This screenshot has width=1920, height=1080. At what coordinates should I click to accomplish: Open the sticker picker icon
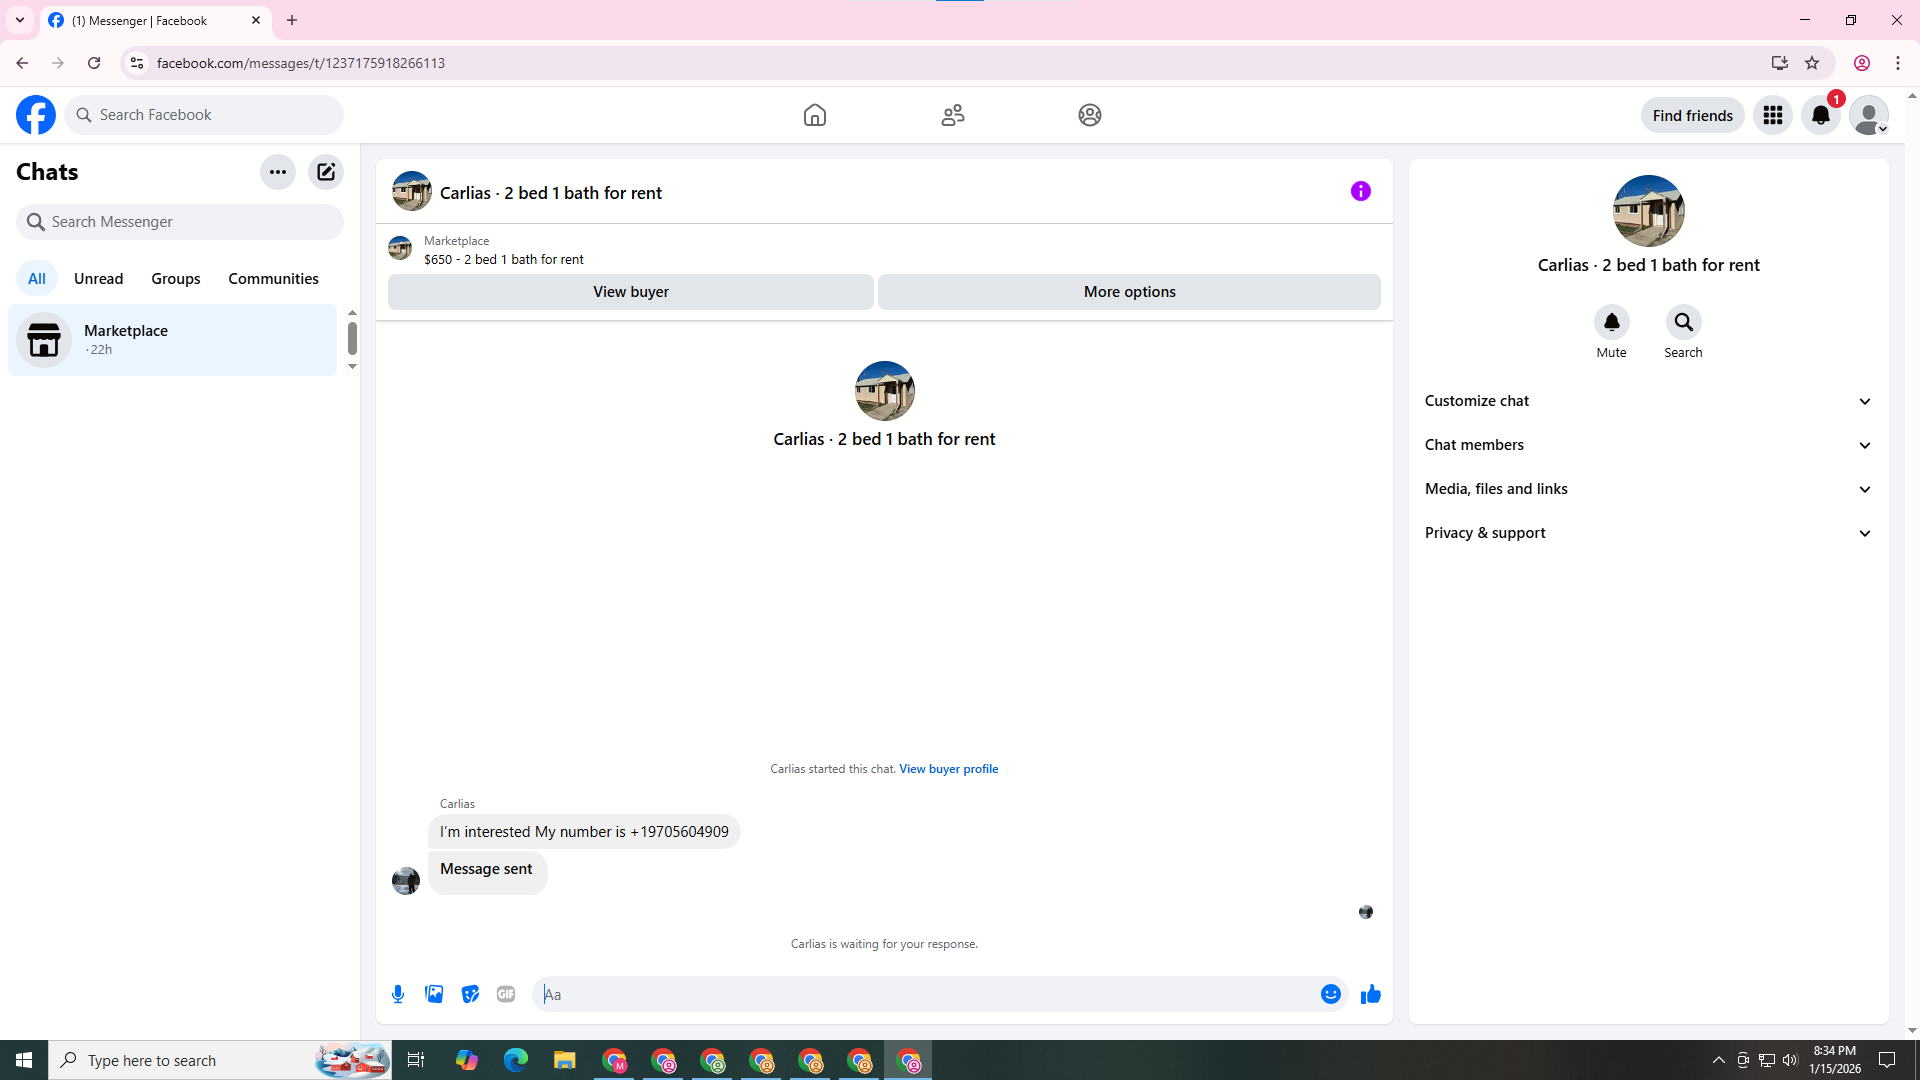470,994
